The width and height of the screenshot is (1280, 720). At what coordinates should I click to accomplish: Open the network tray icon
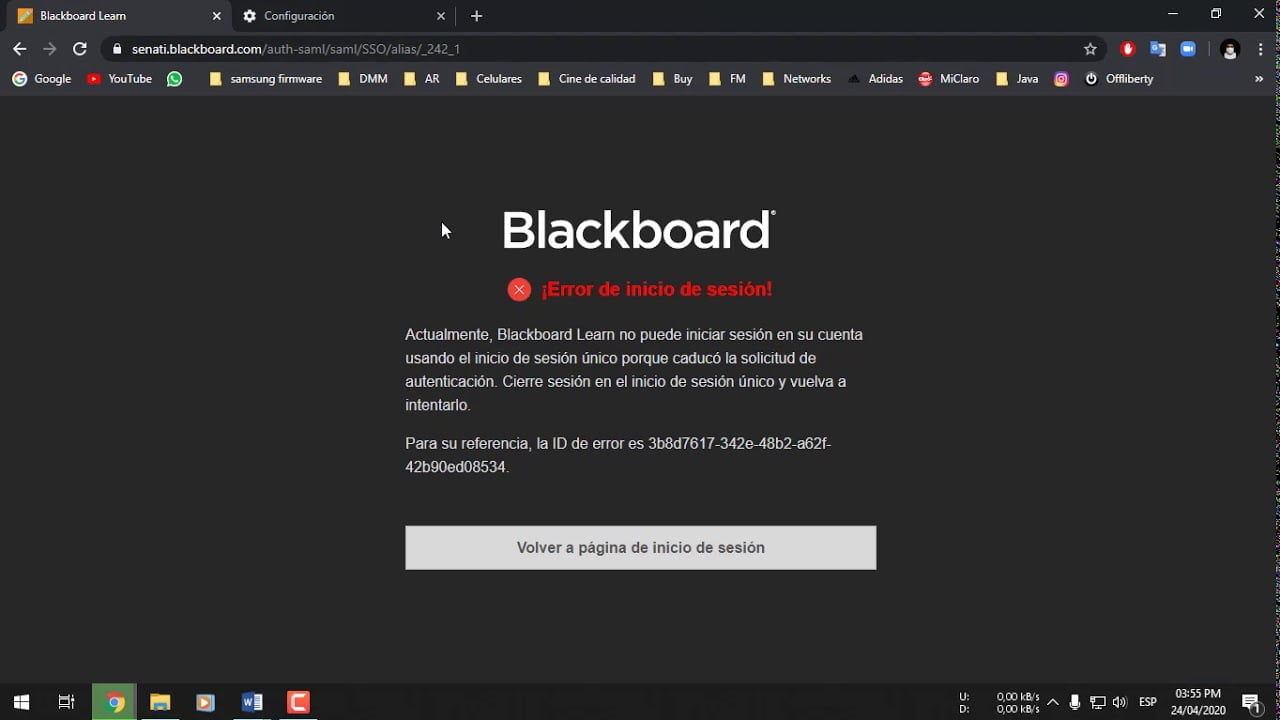pyautogui.click(x=1098, y=702)
